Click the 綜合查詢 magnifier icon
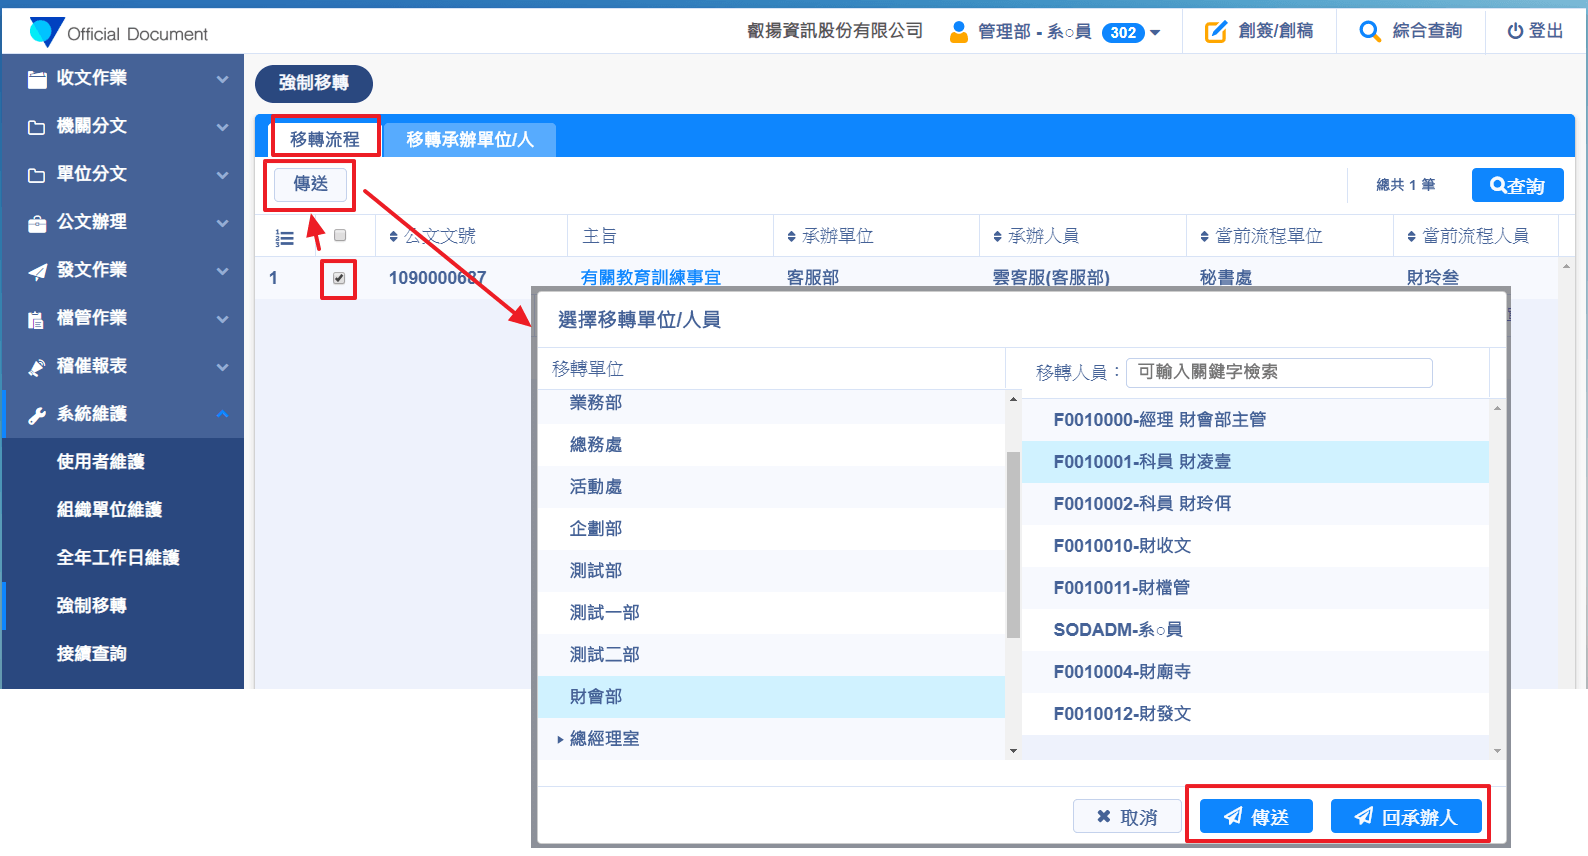Viewport: 1588px width, 856px height. (x=1369, y=32)
